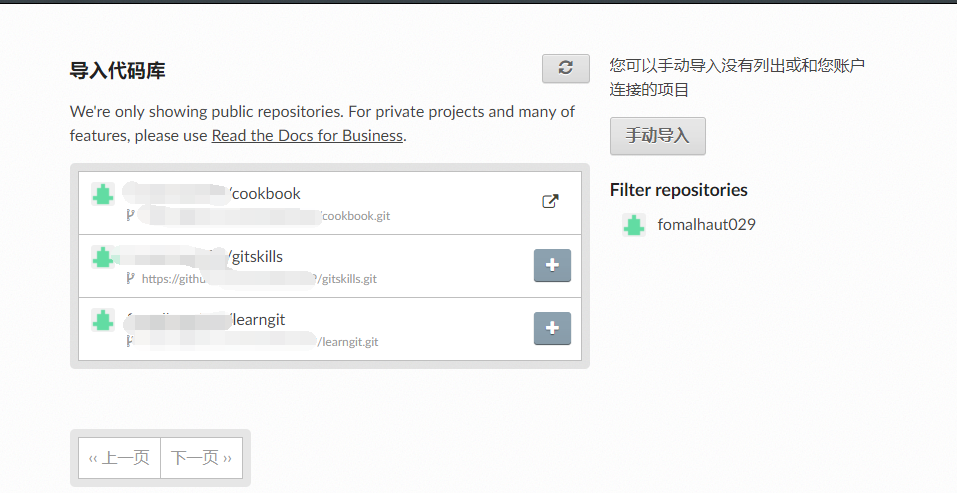Add the gitskills repository with plus button
This screenshot has width=957, height=493.
552,265
